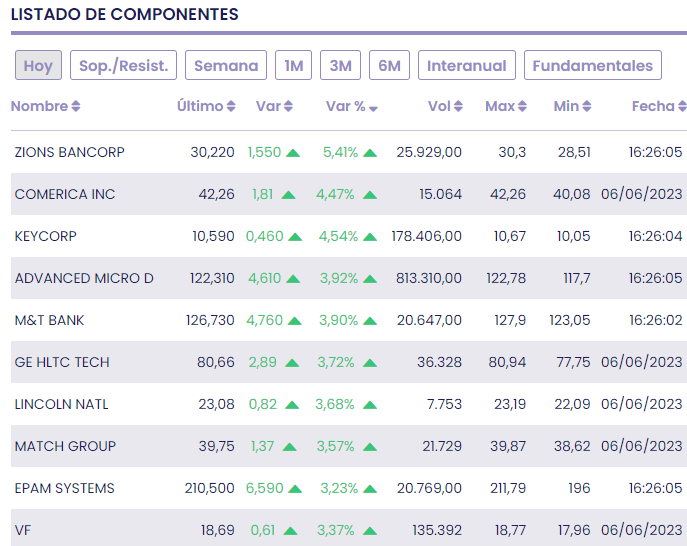This screenshot has height=546, width=687.
Task: Switch to Sop./Resist. tab
Action: pyautogui.click(x=124, y=66)
